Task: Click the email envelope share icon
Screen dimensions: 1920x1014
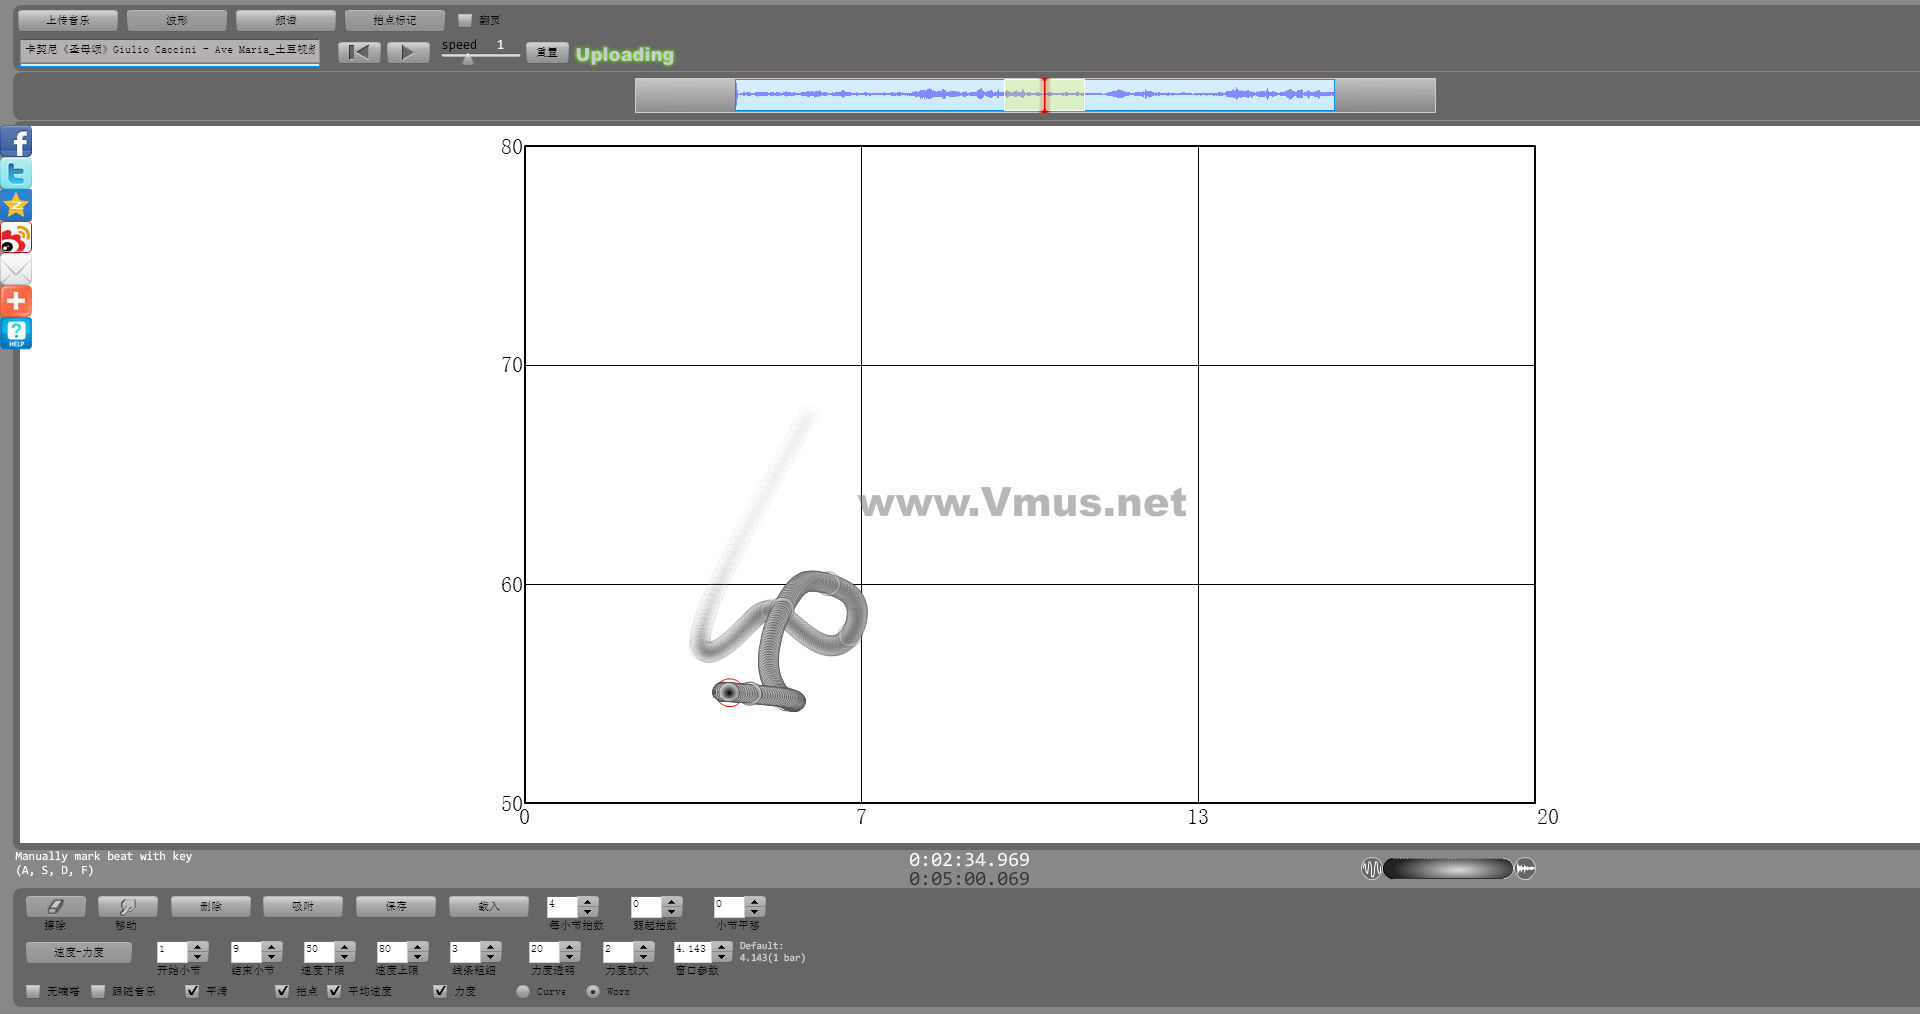Action: [x=16, y=270]
